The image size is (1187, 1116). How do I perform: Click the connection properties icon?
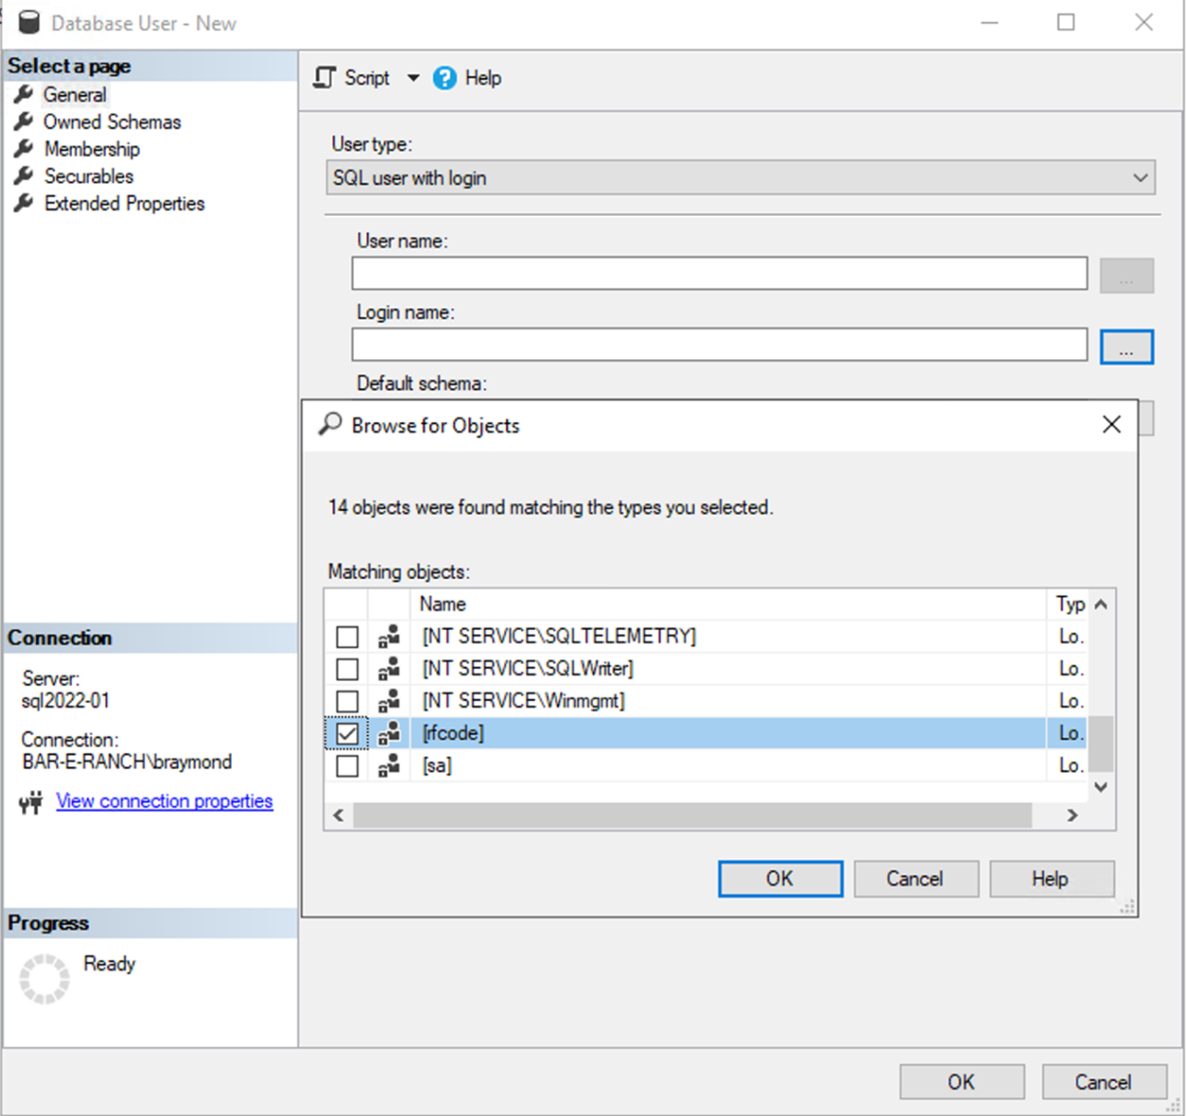click(x=31, y=802)
